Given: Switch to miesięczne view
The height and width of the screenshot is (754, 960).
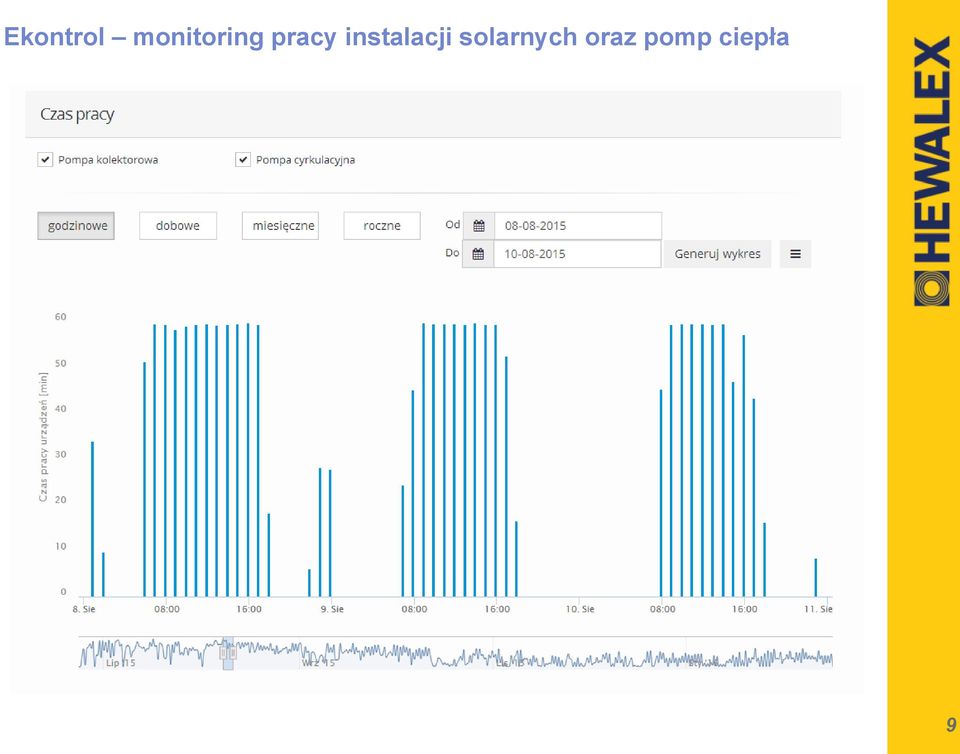Looking at the screenshot, I should (x=280, y=226).
